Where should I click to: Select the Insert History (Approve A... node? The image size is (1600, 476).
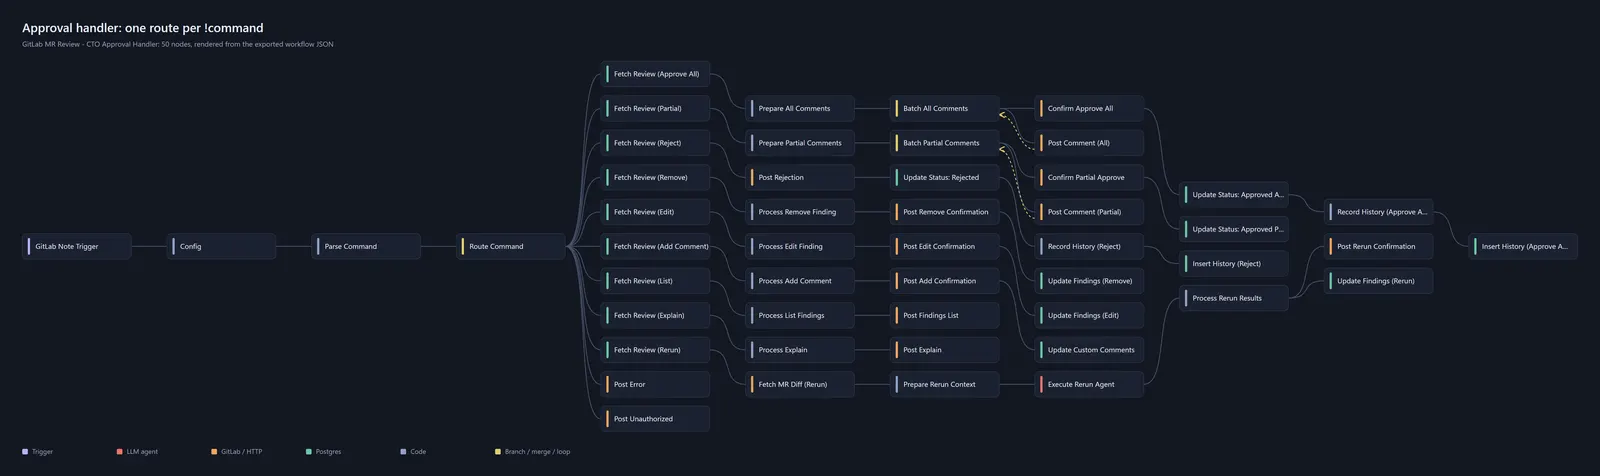(x=1523, y=246)
